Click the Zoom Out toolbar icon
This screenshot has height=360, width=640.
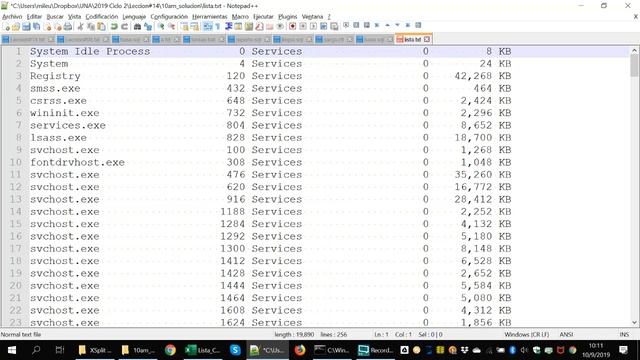click(172, 27)
